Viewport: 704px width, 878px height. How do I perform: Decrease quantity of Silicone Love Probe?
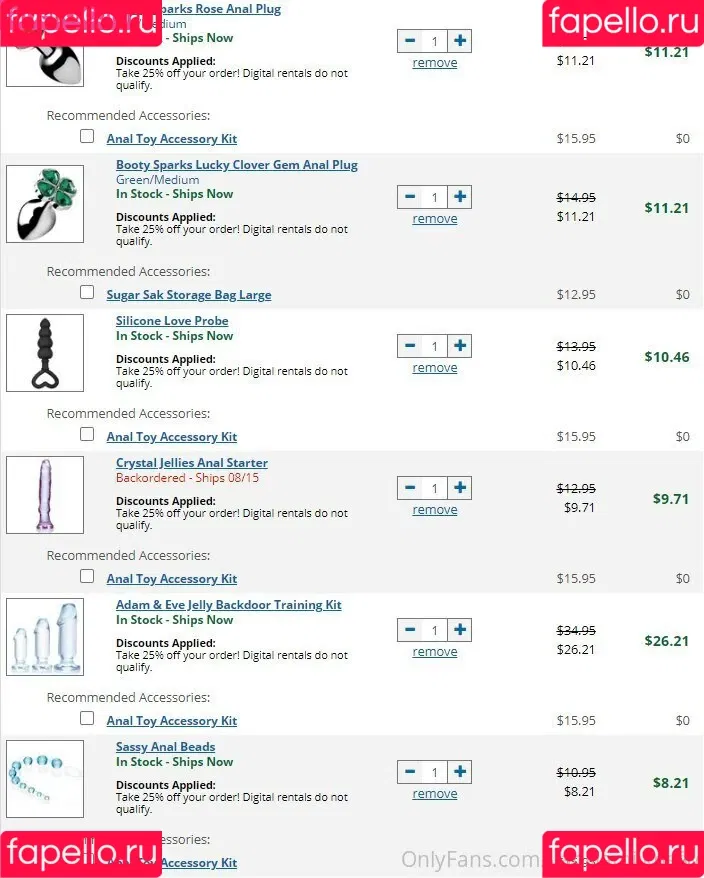coord(410,345)
